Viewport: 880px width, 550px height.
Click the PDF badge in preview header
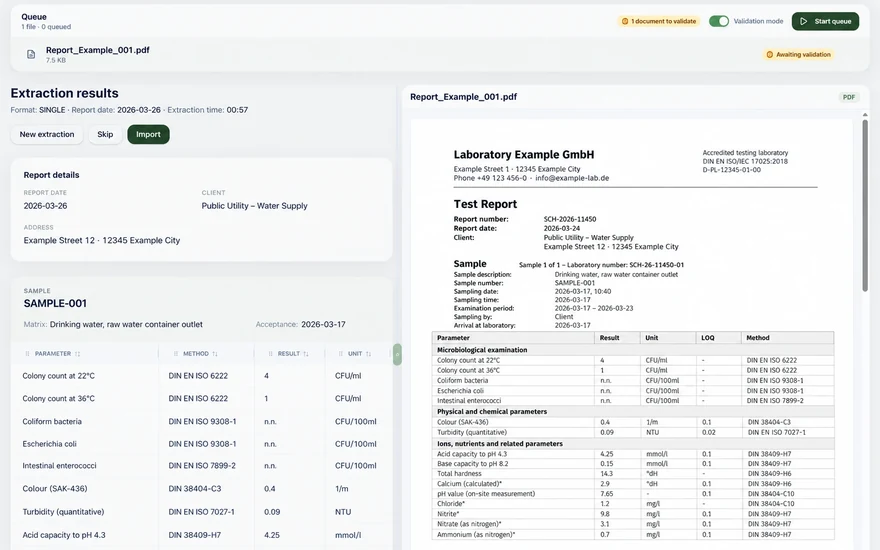(849, 97)
